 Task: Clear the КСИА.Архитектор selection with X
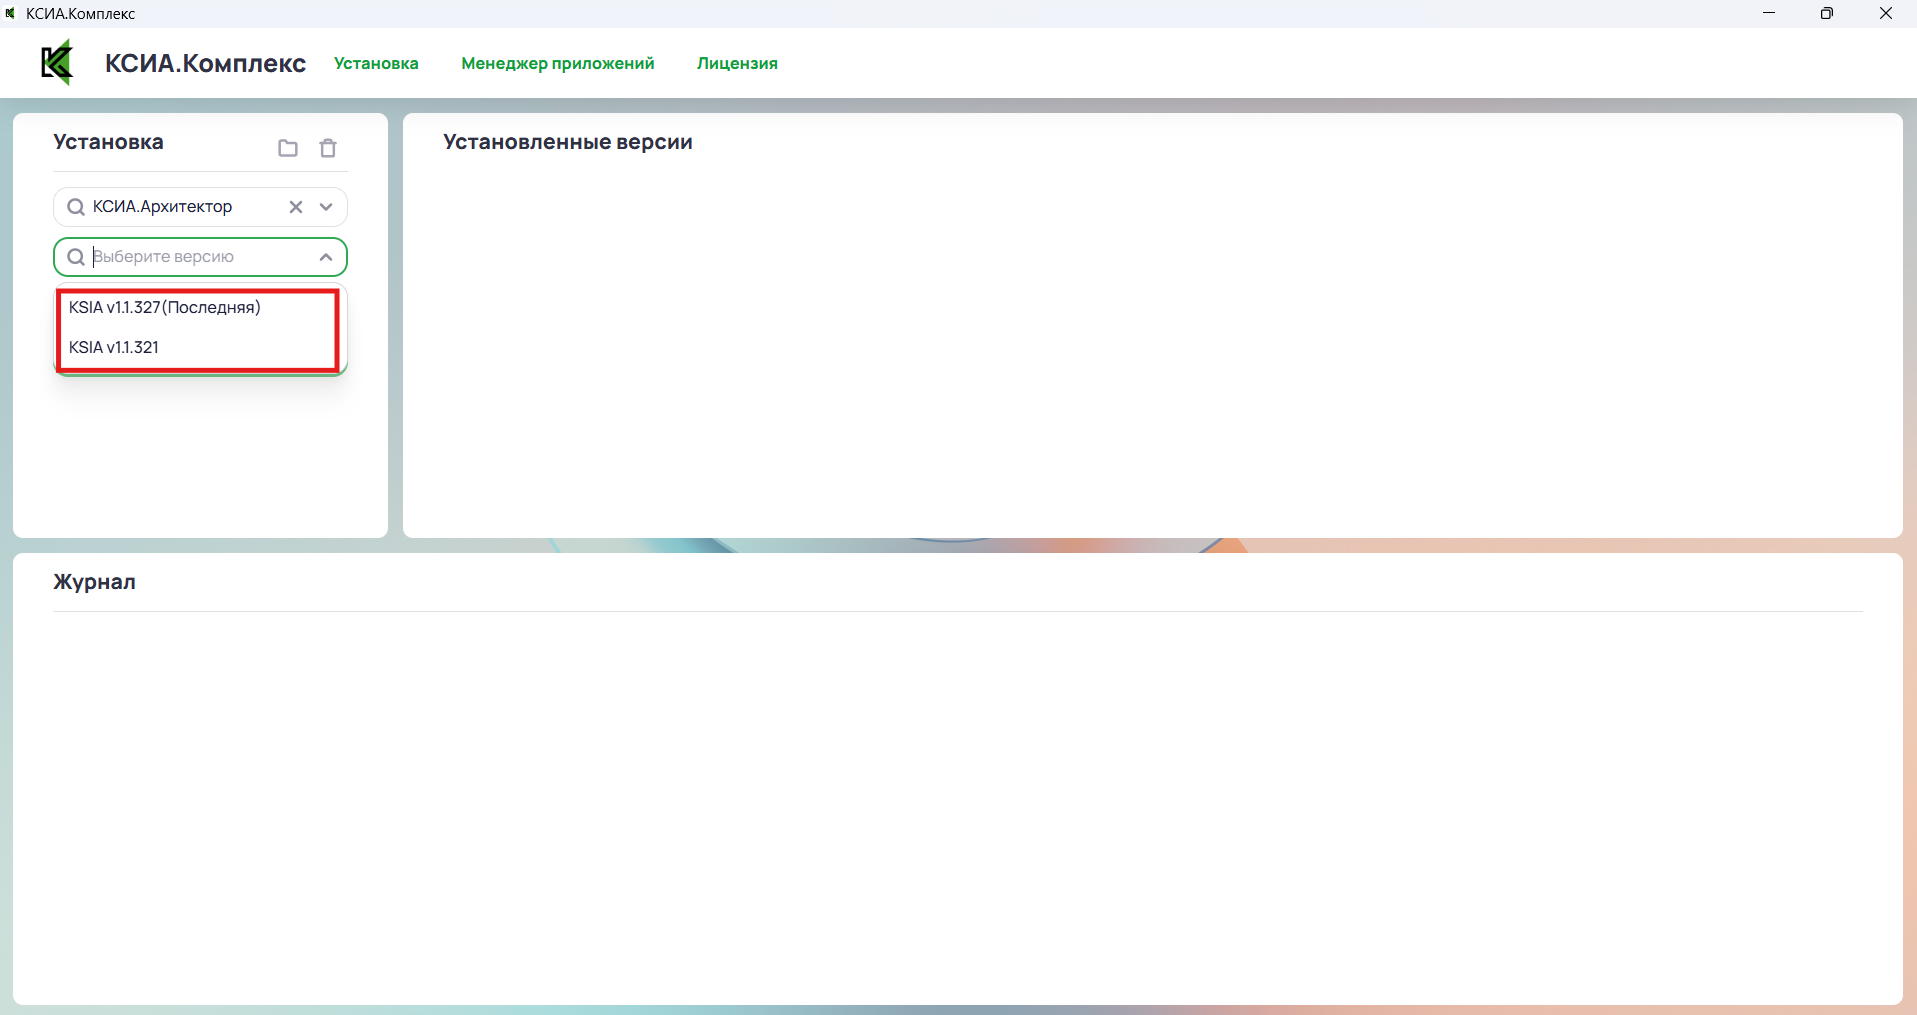[296, 207]
